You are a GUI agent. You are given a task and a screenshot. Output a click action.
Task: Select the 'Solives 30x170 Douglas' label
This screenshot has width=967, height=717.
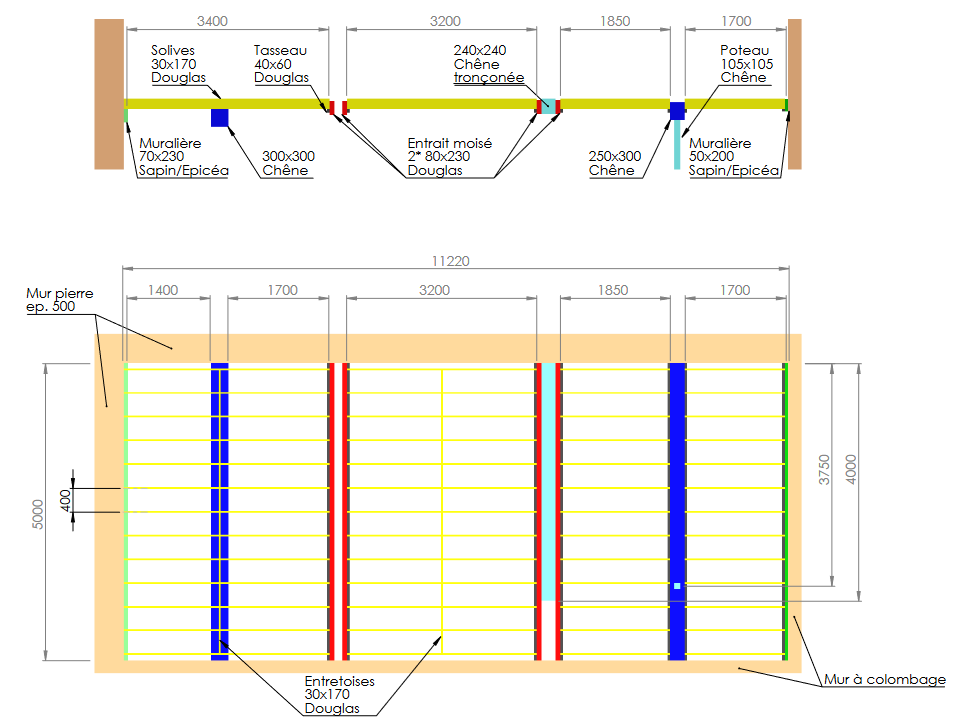coord(178,64)
